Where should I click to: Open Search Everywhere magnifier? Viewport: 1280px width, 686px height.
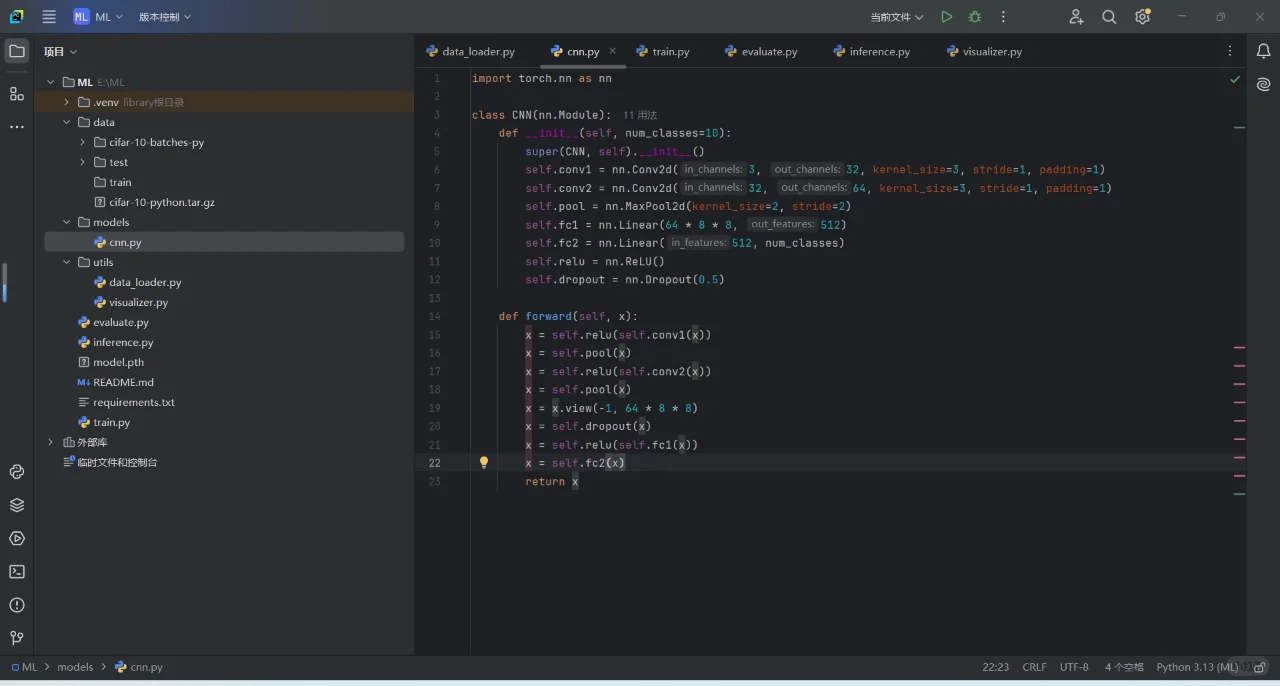[x=1109, y=17]
